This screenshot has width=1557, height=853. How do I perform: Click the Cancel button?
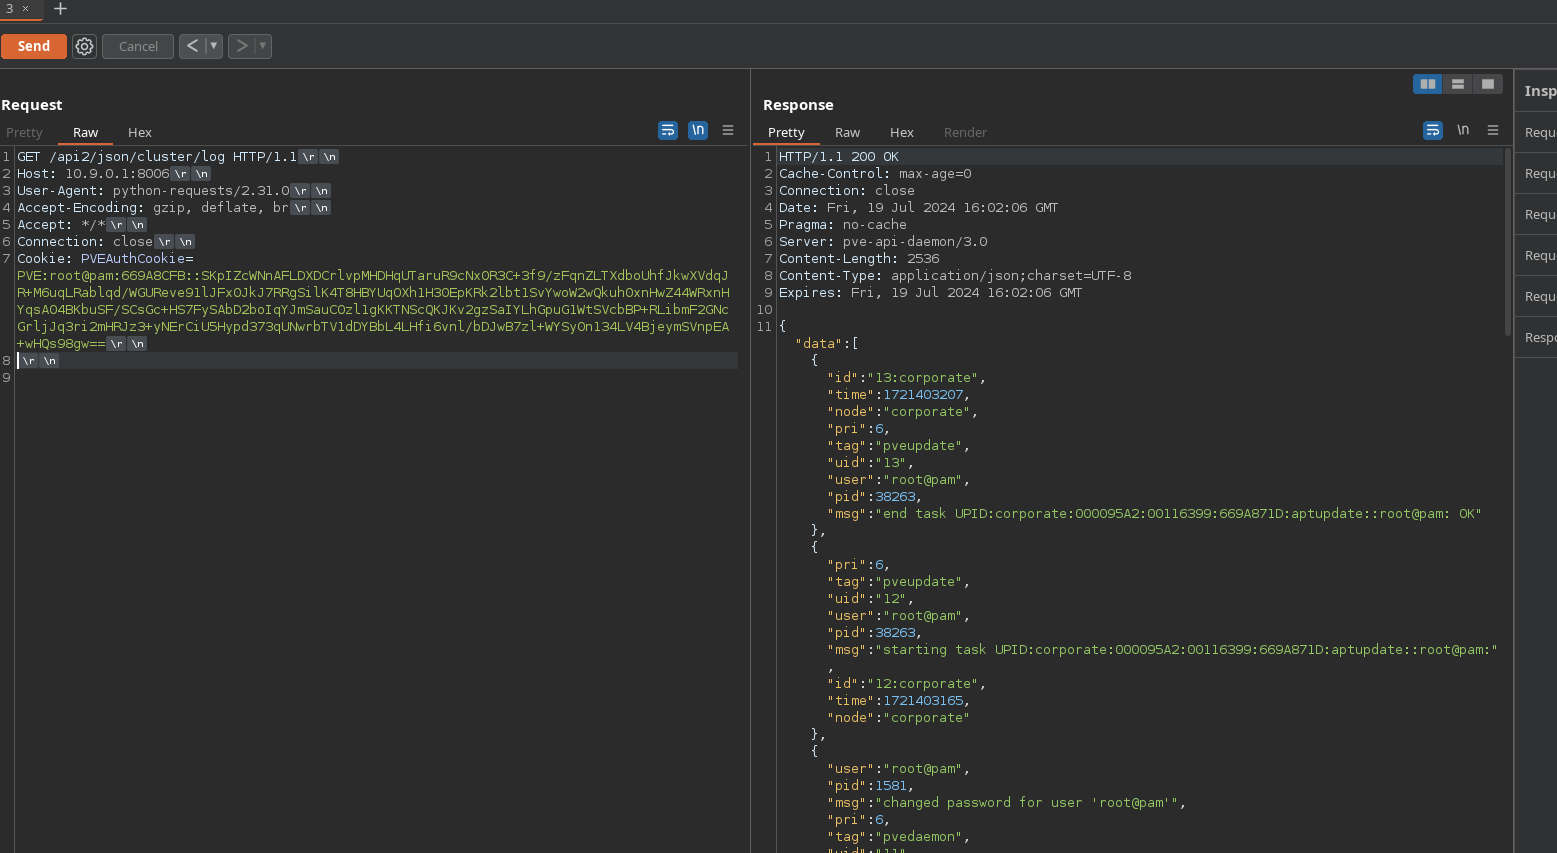click(x=138, y=46)
